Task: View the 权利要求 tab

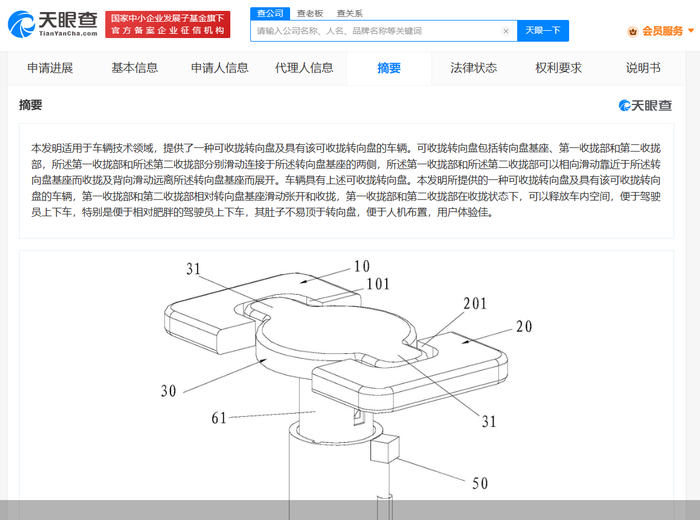Action: click(558, 68)
